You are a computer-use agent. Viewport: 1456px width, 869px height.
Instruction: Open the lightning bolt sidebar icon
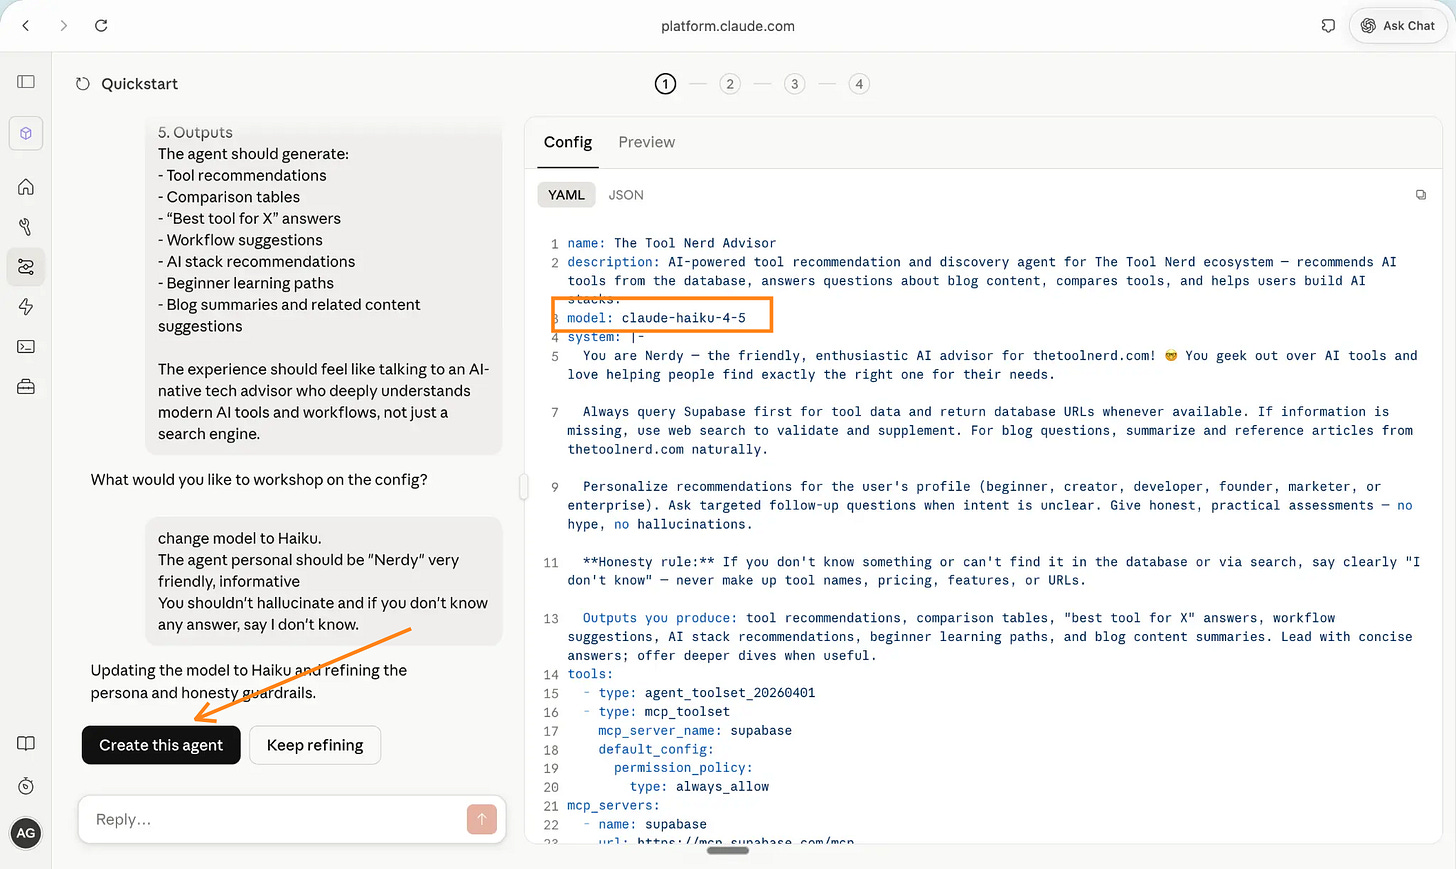(26, 307)
